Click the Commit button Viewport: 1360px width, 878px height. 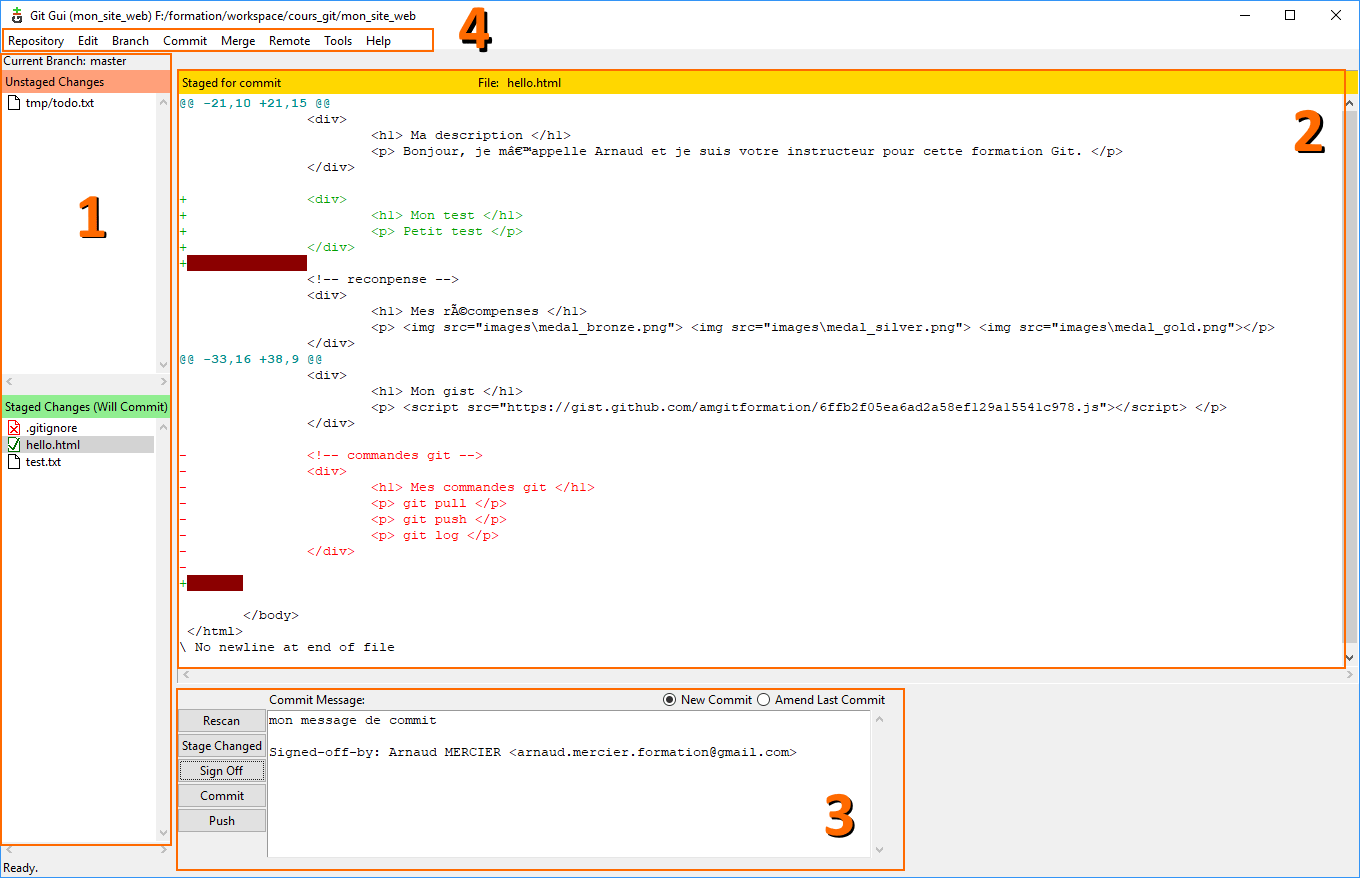tap(221, 795)
